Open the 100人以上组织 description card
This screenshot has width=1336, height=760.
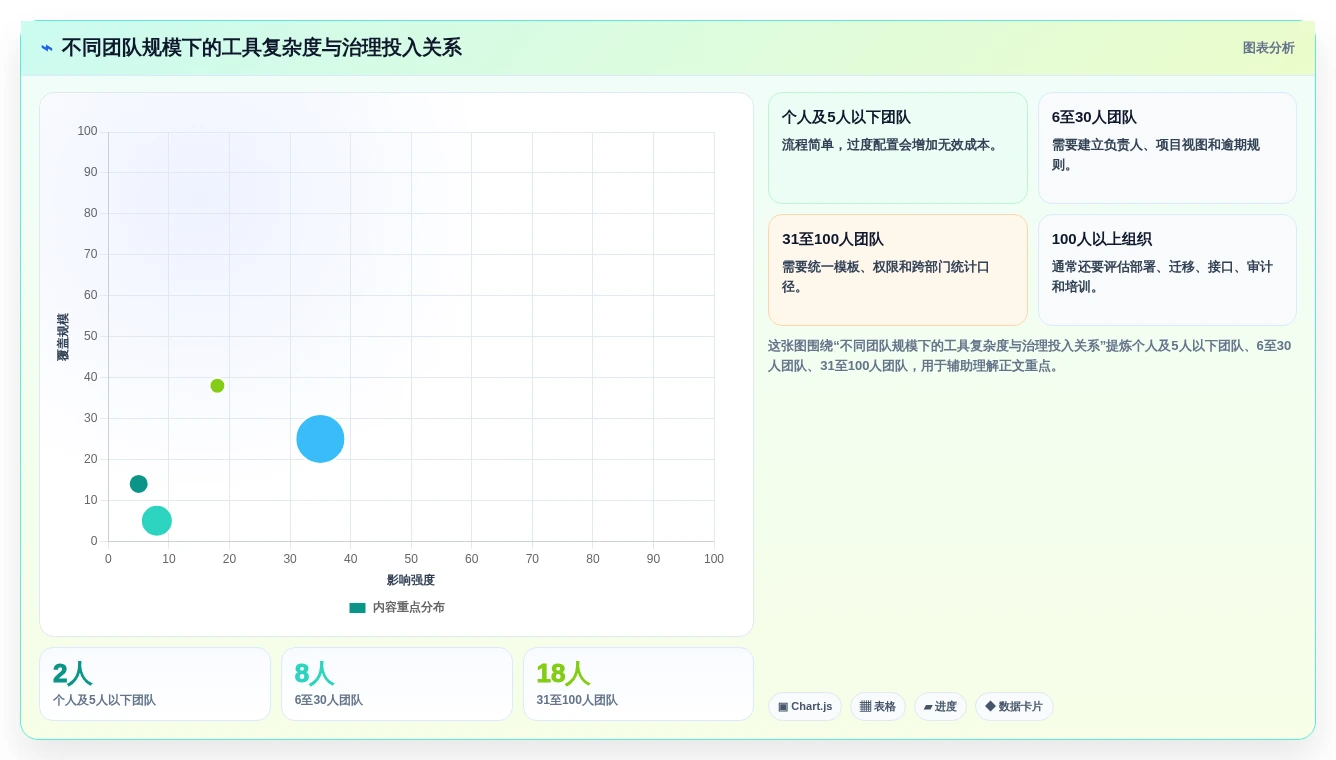coord(1167,270)
